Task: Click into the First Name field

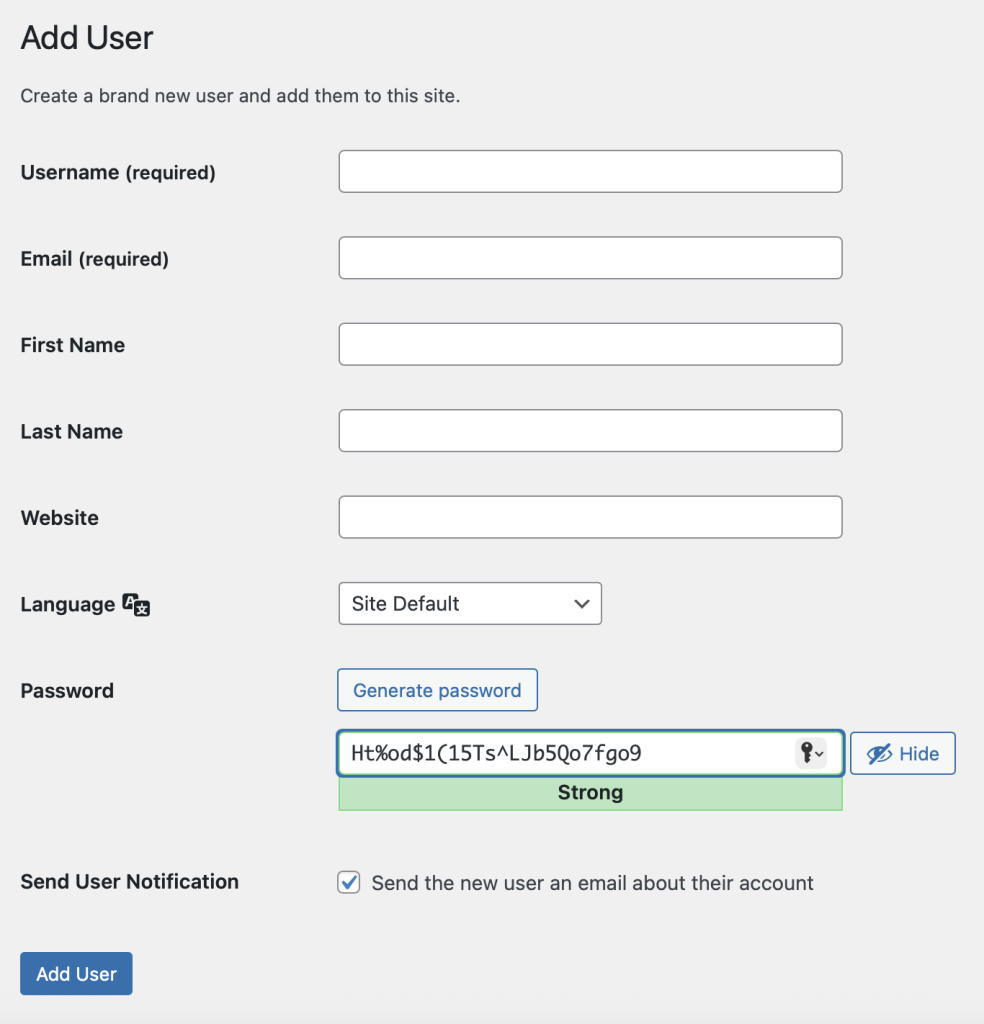Action: (x=590, y=344)
